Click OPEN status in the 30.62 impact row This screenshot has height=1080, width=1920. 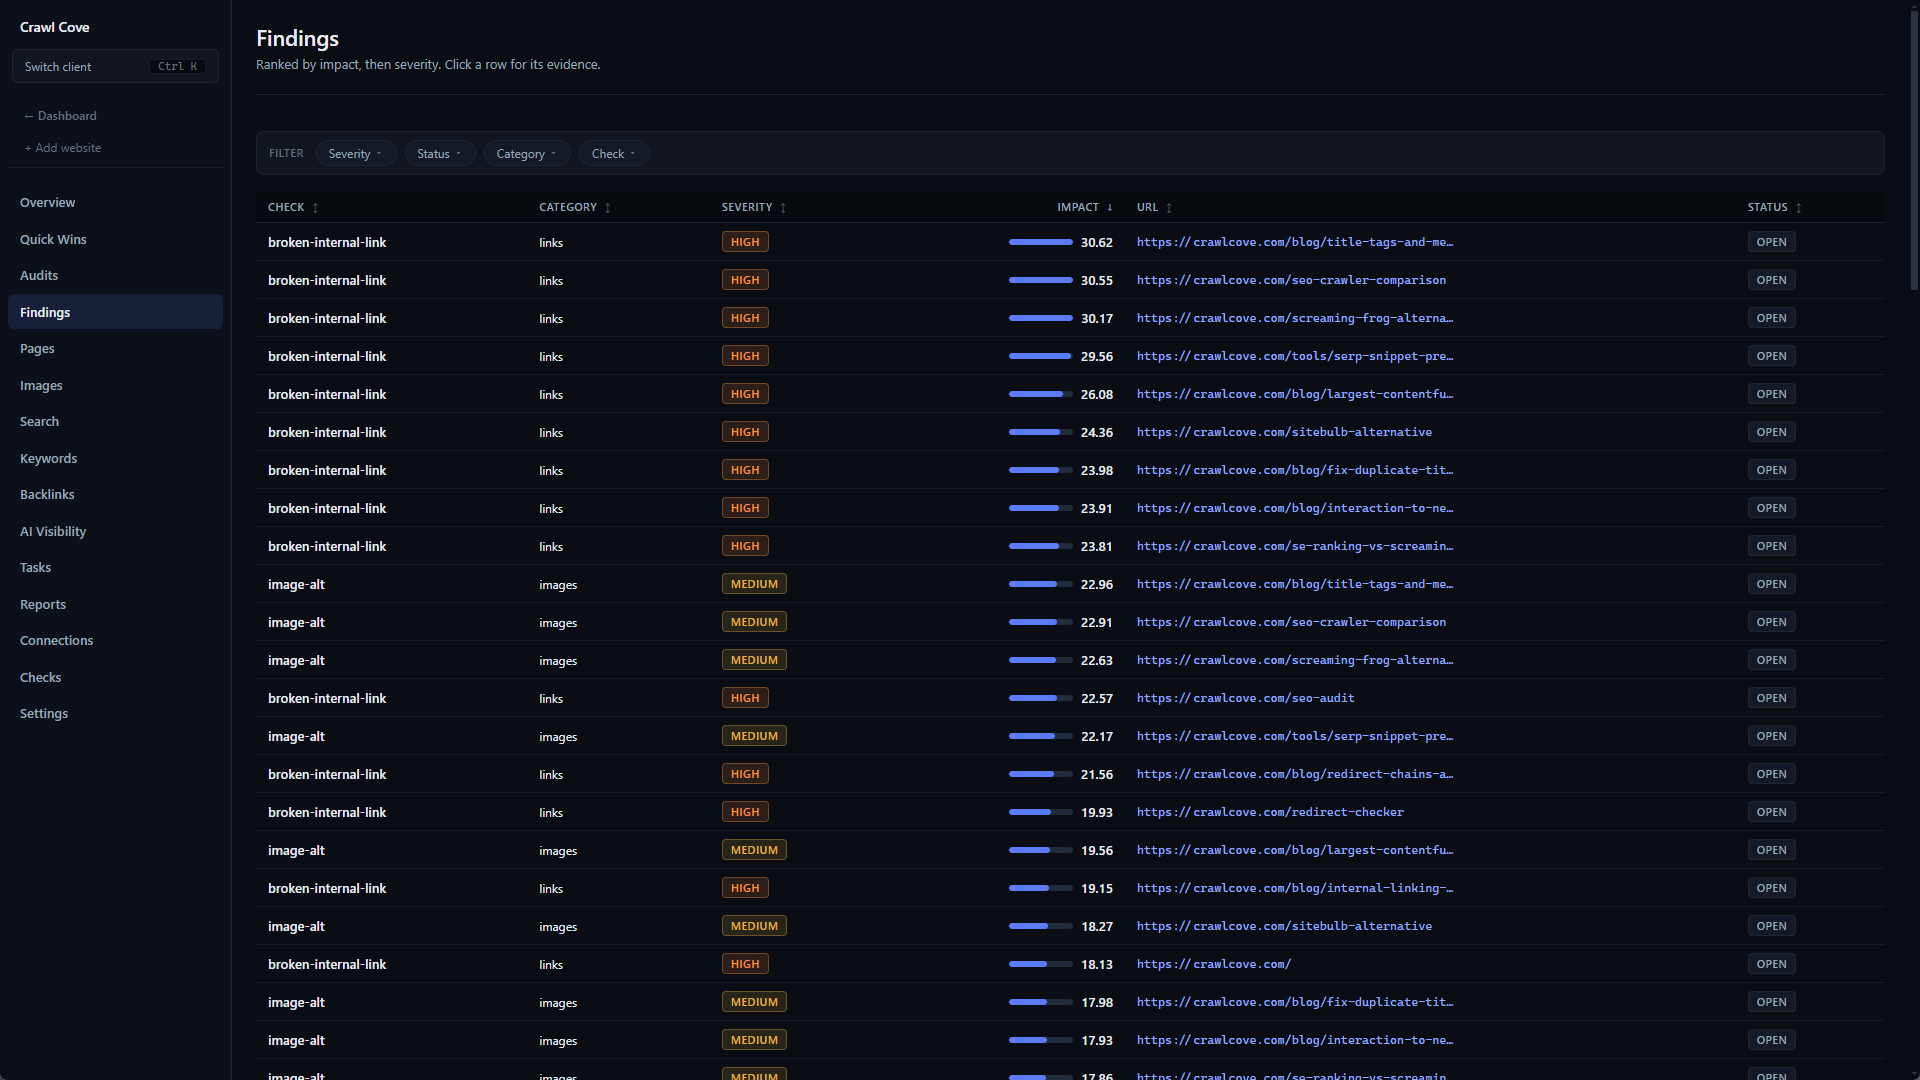[x=1771, y=242]
